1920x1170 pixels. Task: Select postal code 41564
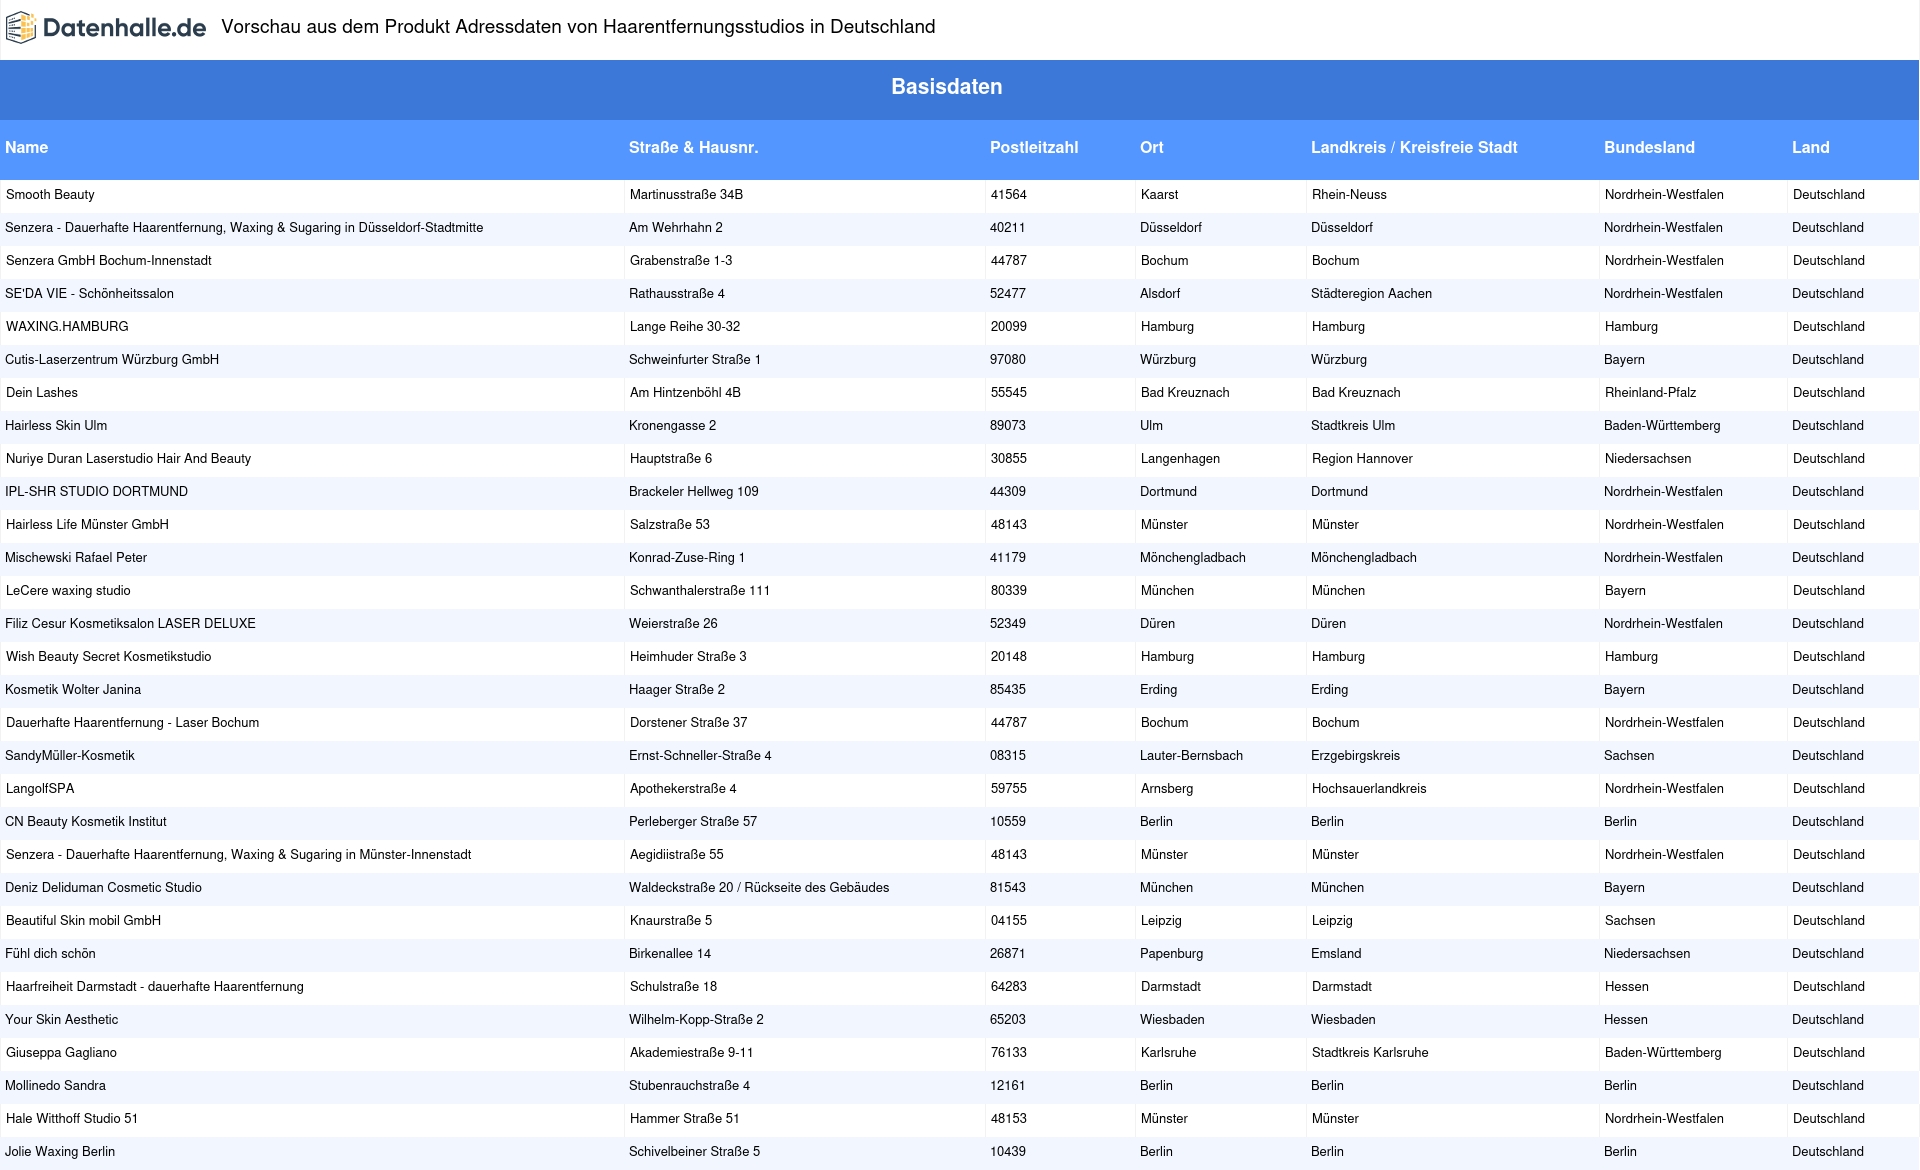(x=1009, y=195)
